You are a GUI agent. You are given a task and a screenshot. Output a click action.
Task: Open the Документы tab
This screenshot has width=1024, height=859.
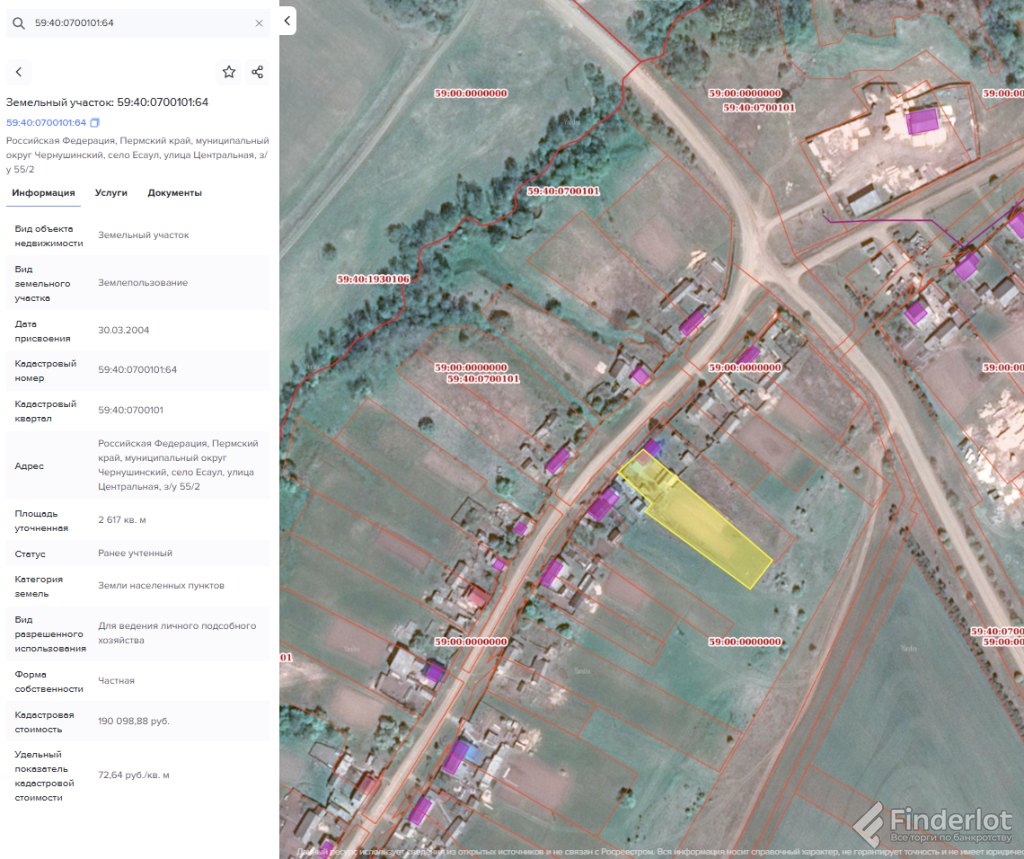[x=174, y=193]
